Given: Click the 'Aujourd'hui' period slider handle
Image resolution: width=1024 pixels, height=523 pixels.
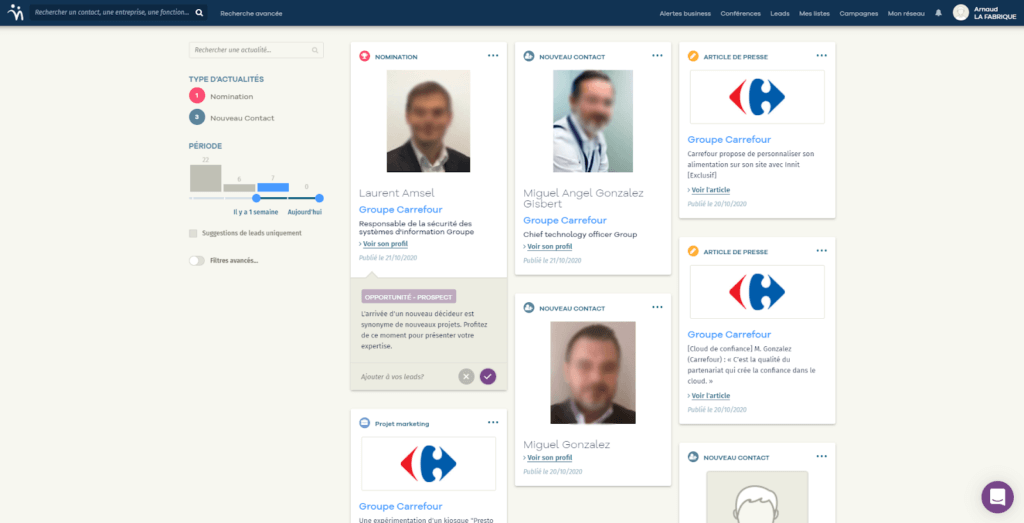Looking at the screenshot, I should (x=320, y=198).
